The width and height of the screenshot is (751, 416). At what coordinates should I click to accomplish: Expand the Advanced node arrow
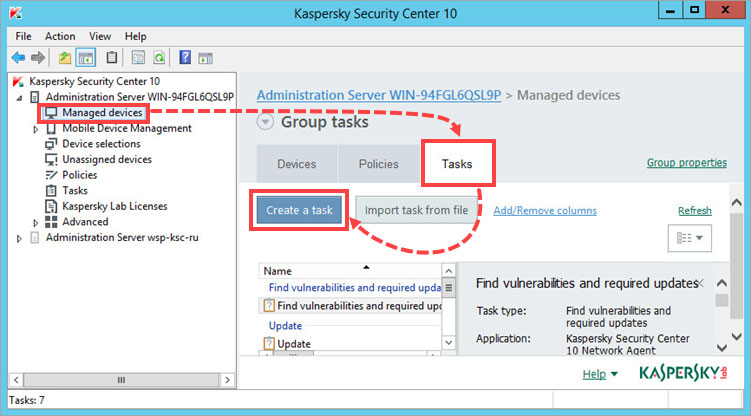click(35, 223)
